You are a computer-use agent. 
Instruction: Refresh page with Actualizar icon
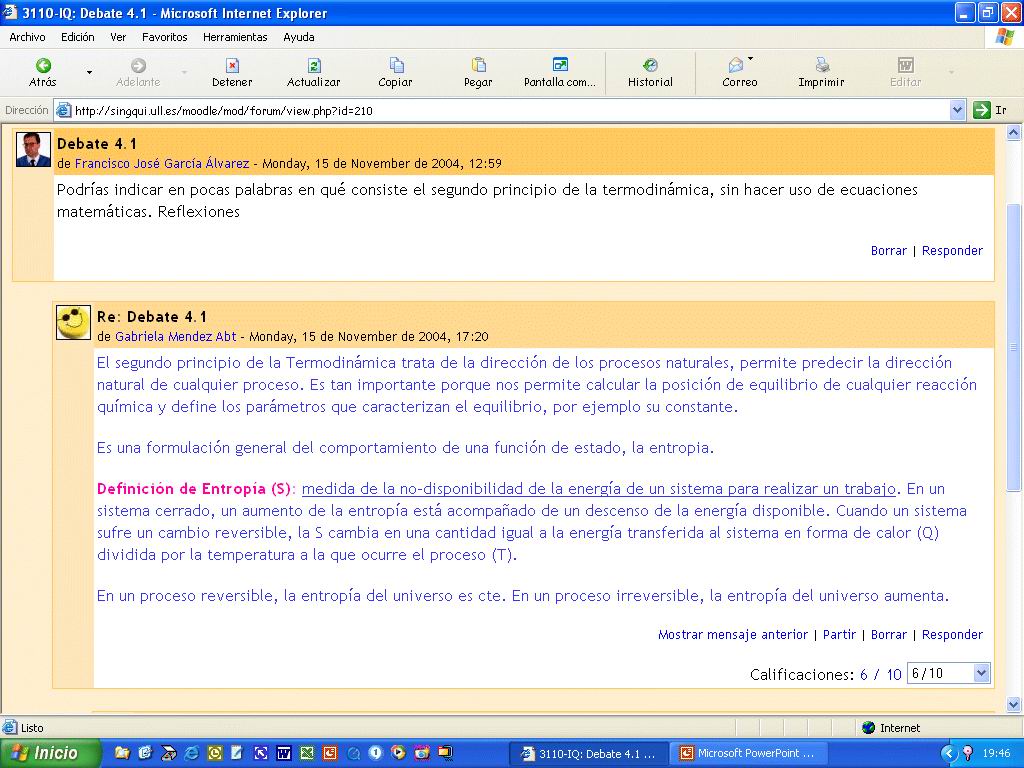(x=313, y=66)
